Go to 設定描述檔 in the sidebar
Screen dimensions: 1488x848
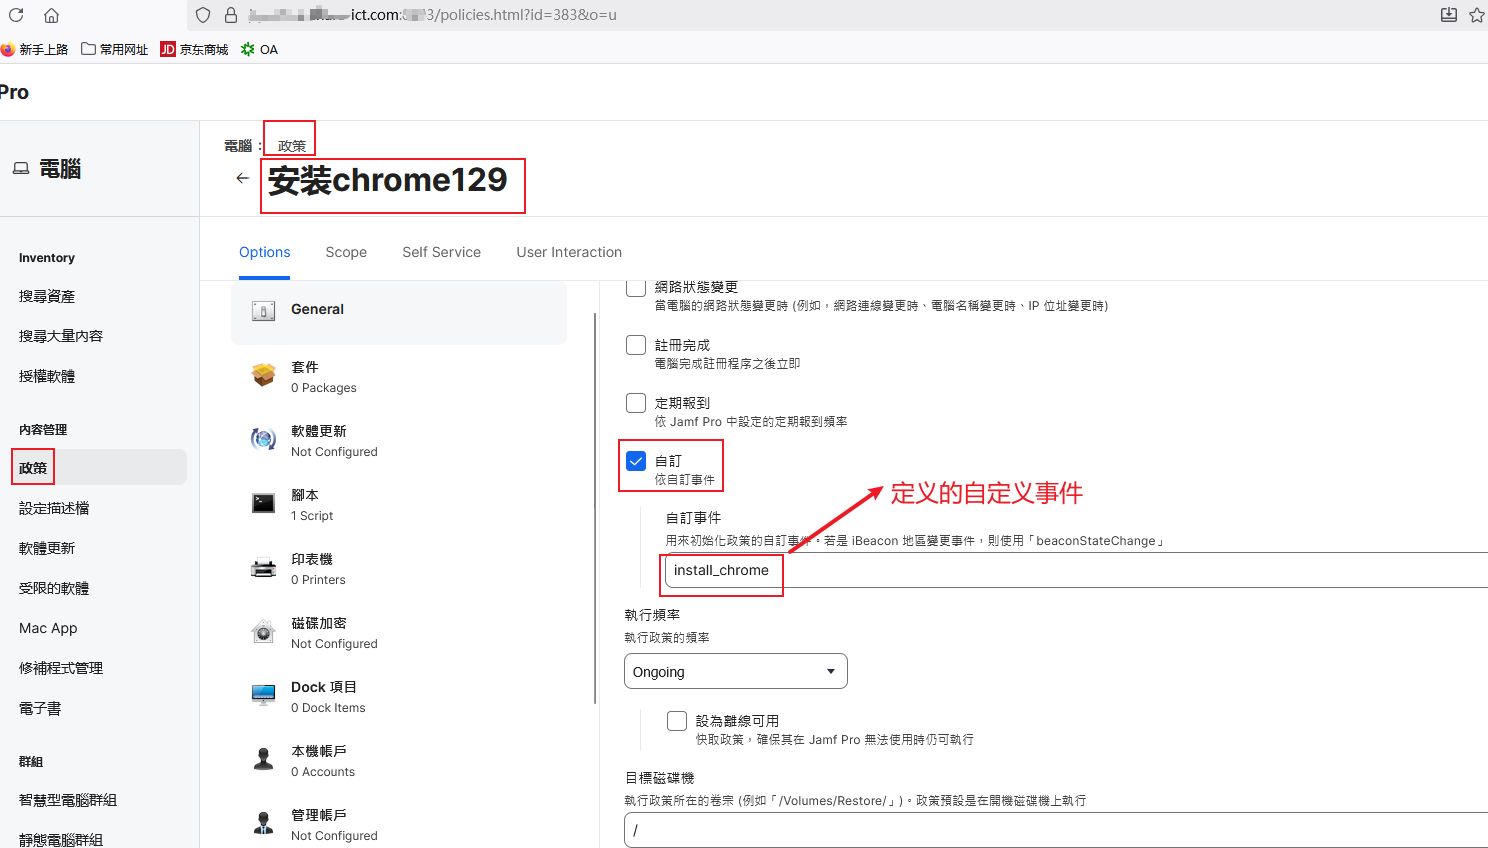click(x=54, y=508)
